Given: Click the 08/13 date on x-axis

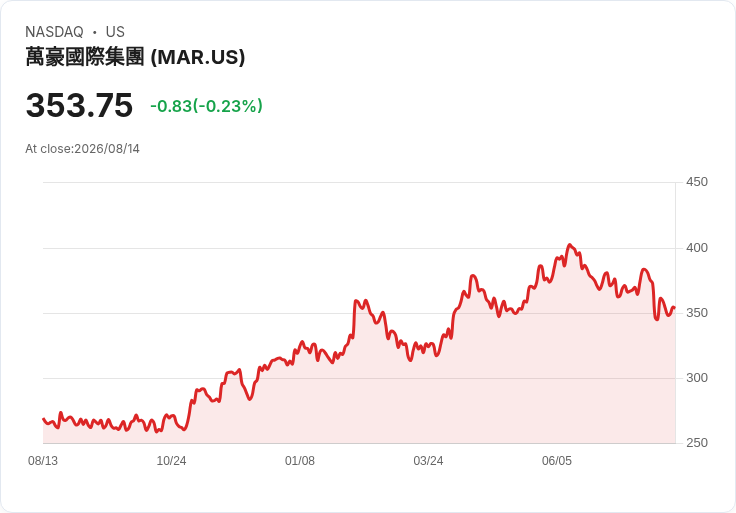Looking at the screenshot, I should click(x=43, y=461).
